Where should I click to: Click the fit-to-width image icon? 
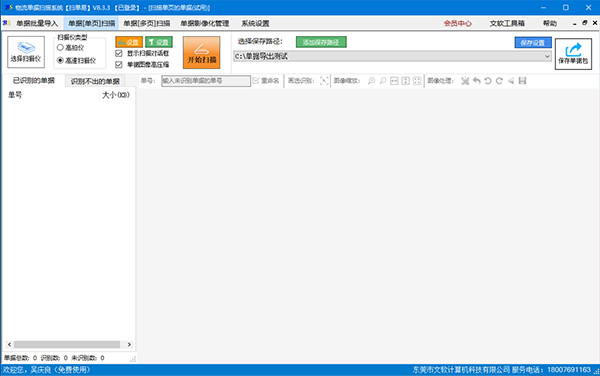(394, 81)
